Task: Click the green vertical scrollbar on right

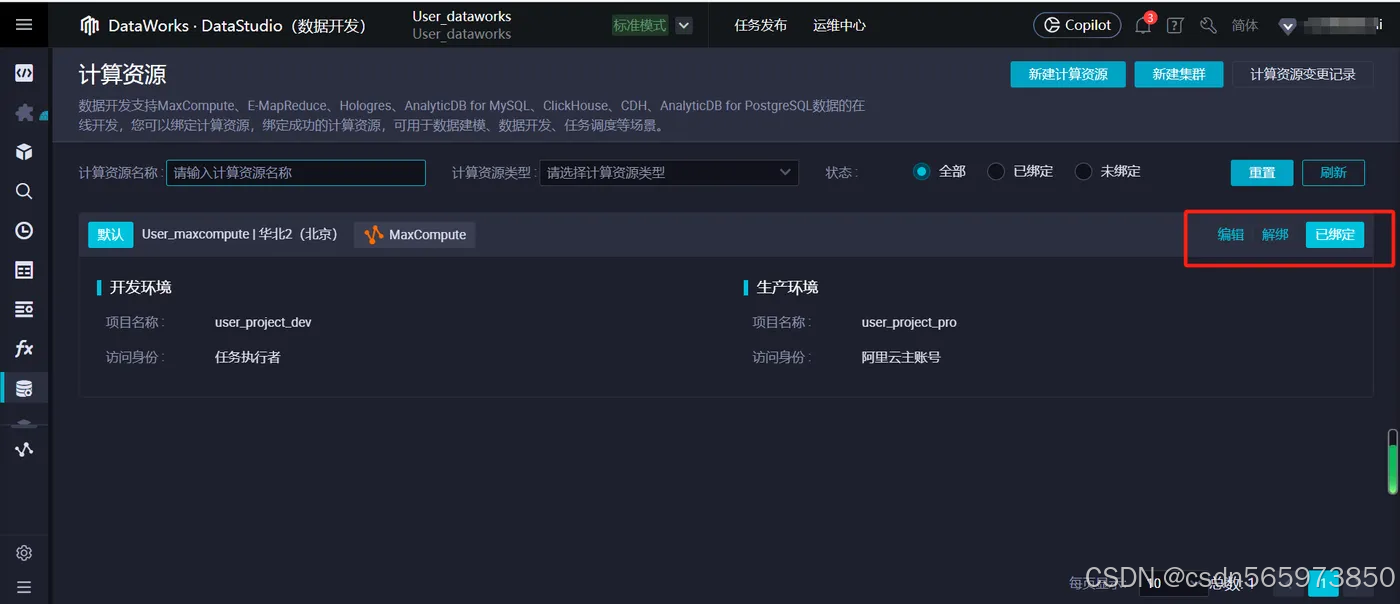Action: tap(1392, 462)
